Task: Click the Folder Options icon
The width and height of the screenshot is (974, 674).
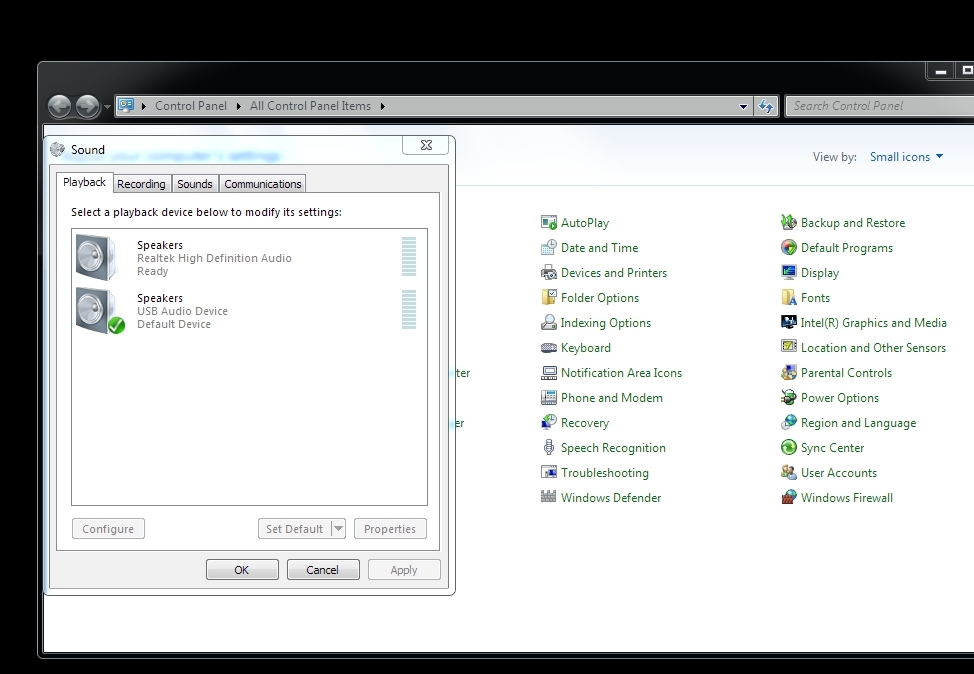Action: click(548, 298)
